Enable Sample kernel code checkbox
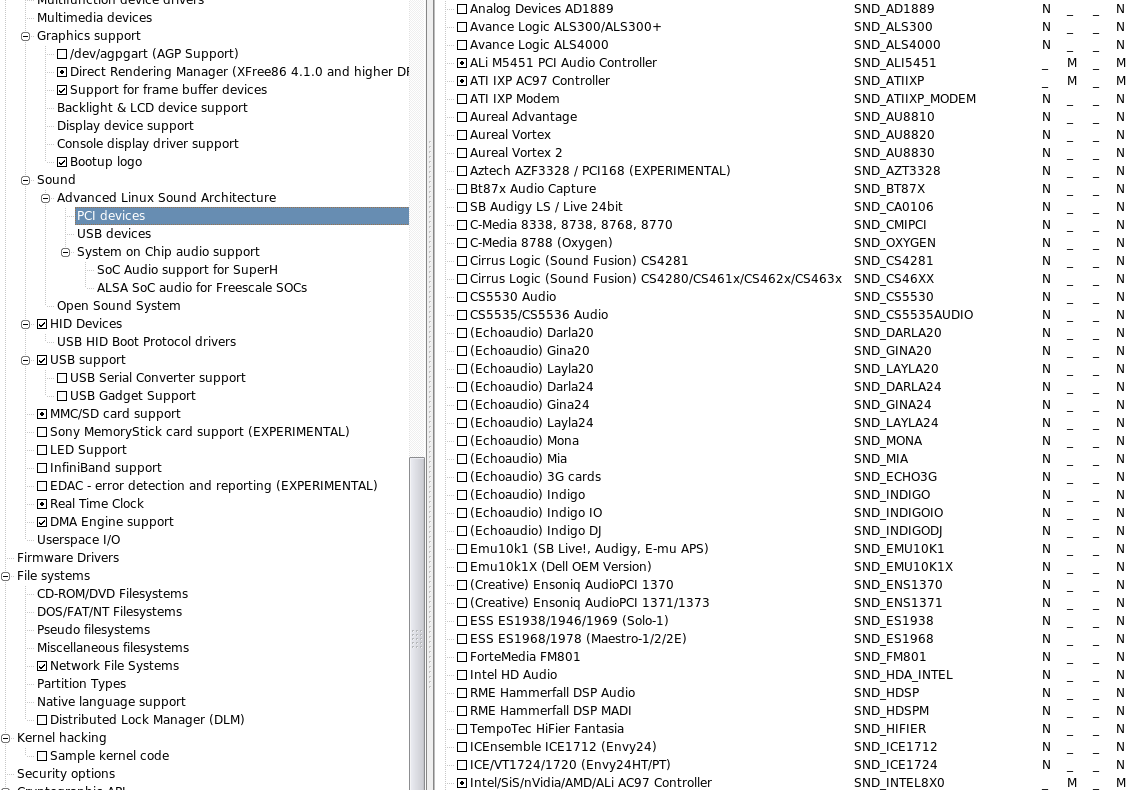Screen dimensions: 1145x790 pyautogui.click(x=42, y=756)
